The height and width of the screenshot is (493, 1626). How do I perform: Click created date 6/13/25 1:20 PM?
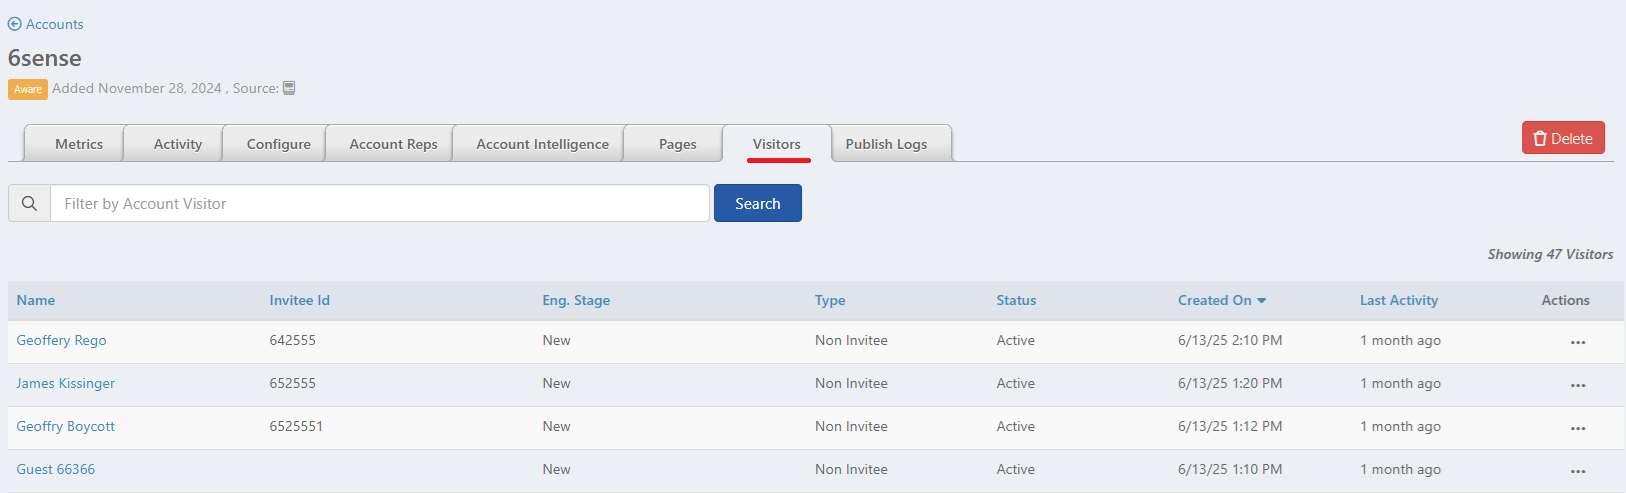coord(1230,383)
